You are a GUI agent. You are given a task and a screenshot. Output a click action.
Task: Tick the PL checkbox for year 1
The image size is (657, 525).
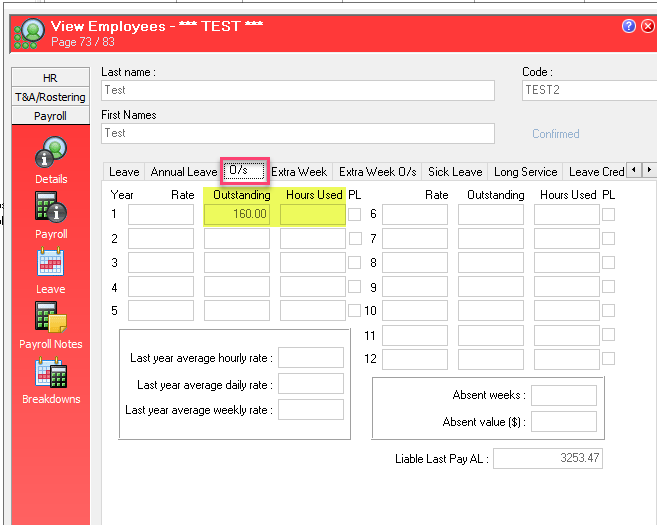point(355,214)
